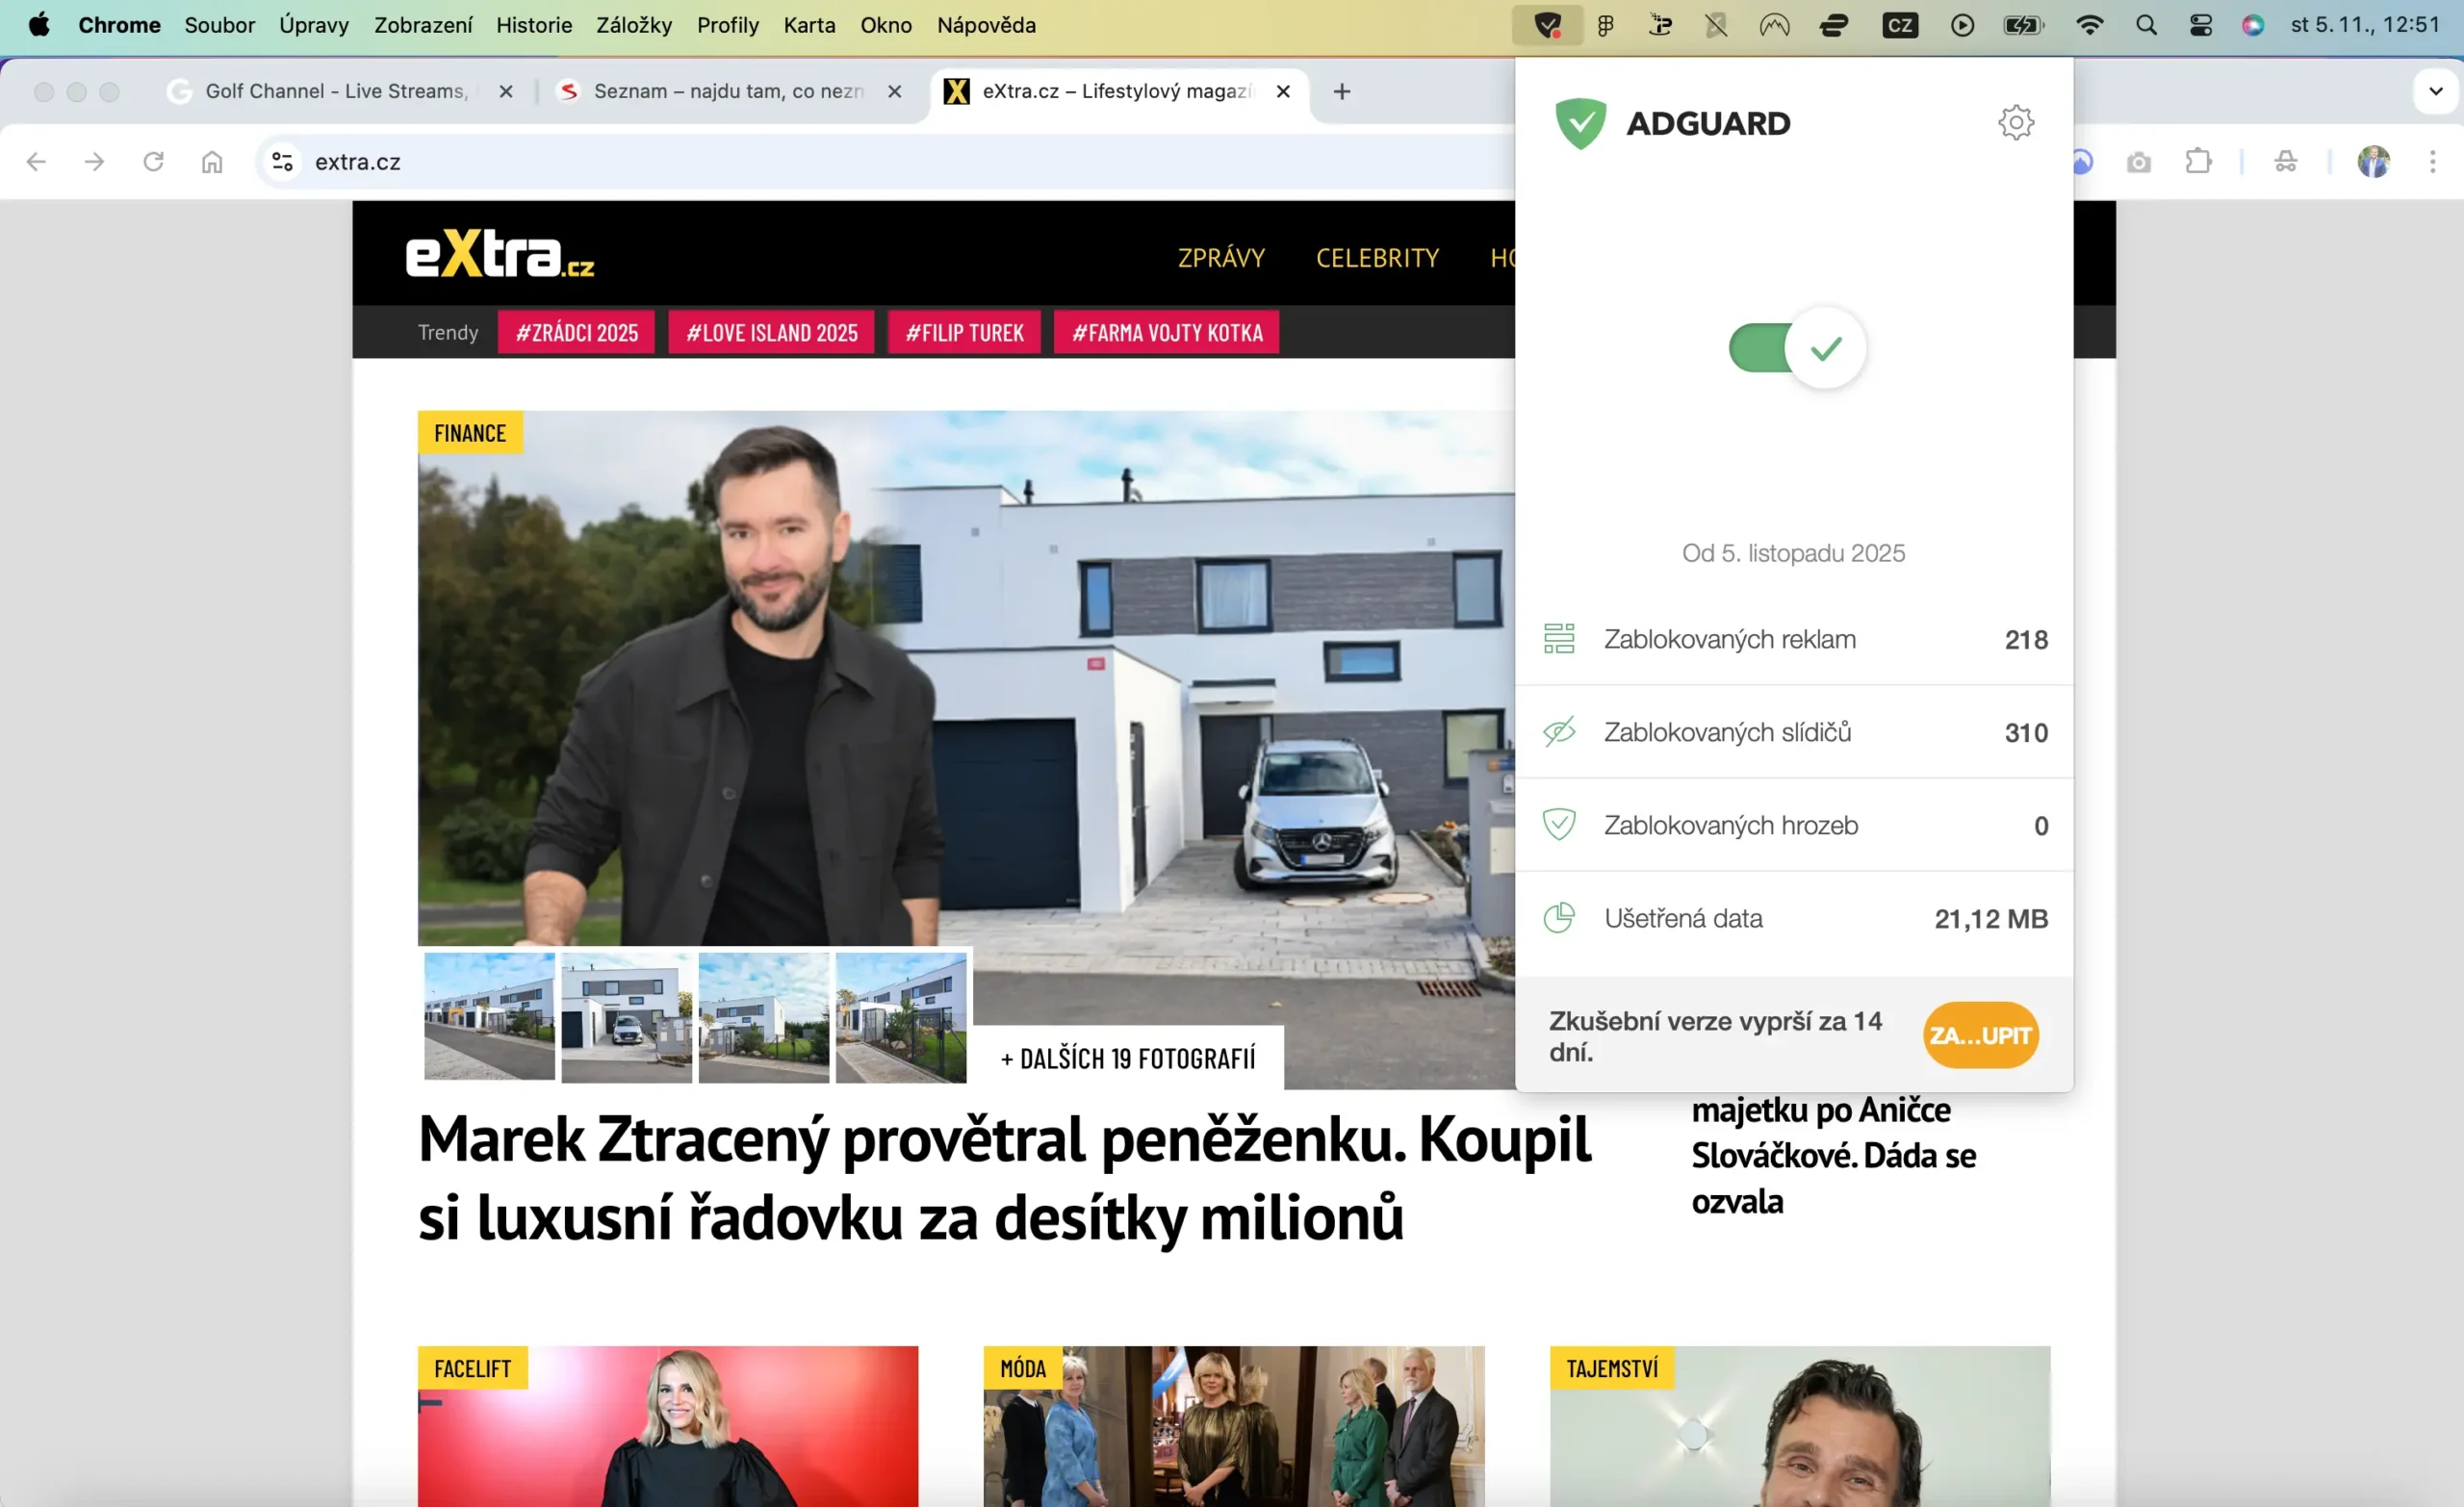Open the AdGuard settings gear
The width and height of the screenshot is (2464, 1507).
[x=2017, y=122]
